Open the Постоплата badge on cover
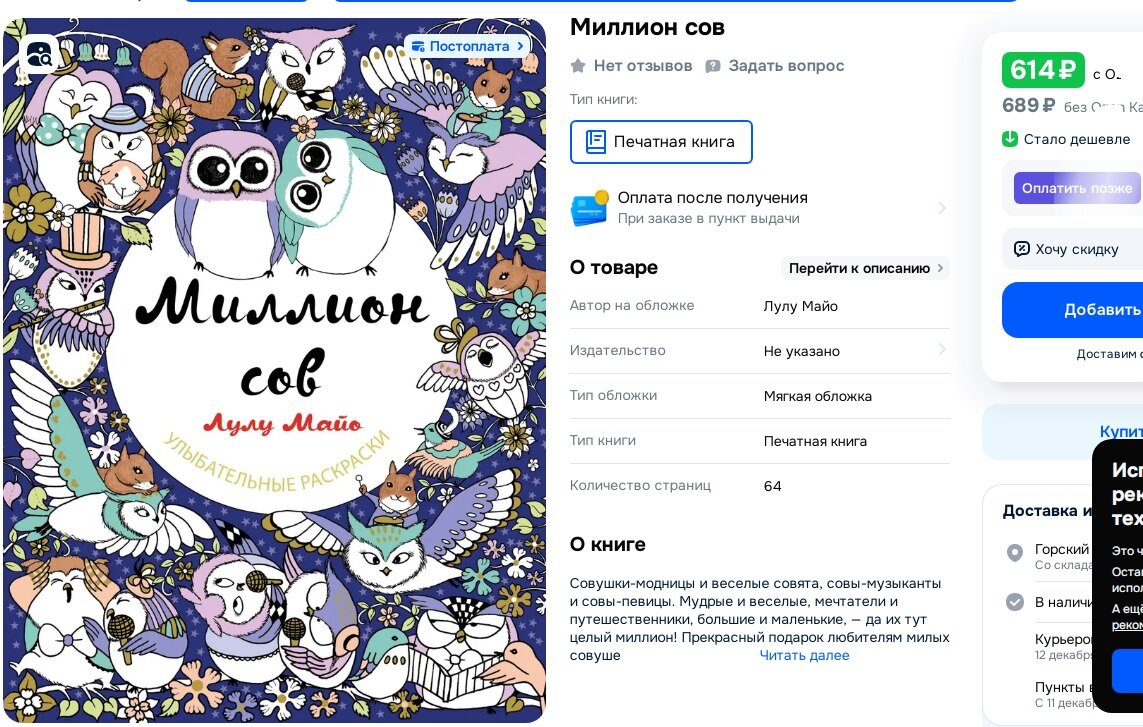 467,46
